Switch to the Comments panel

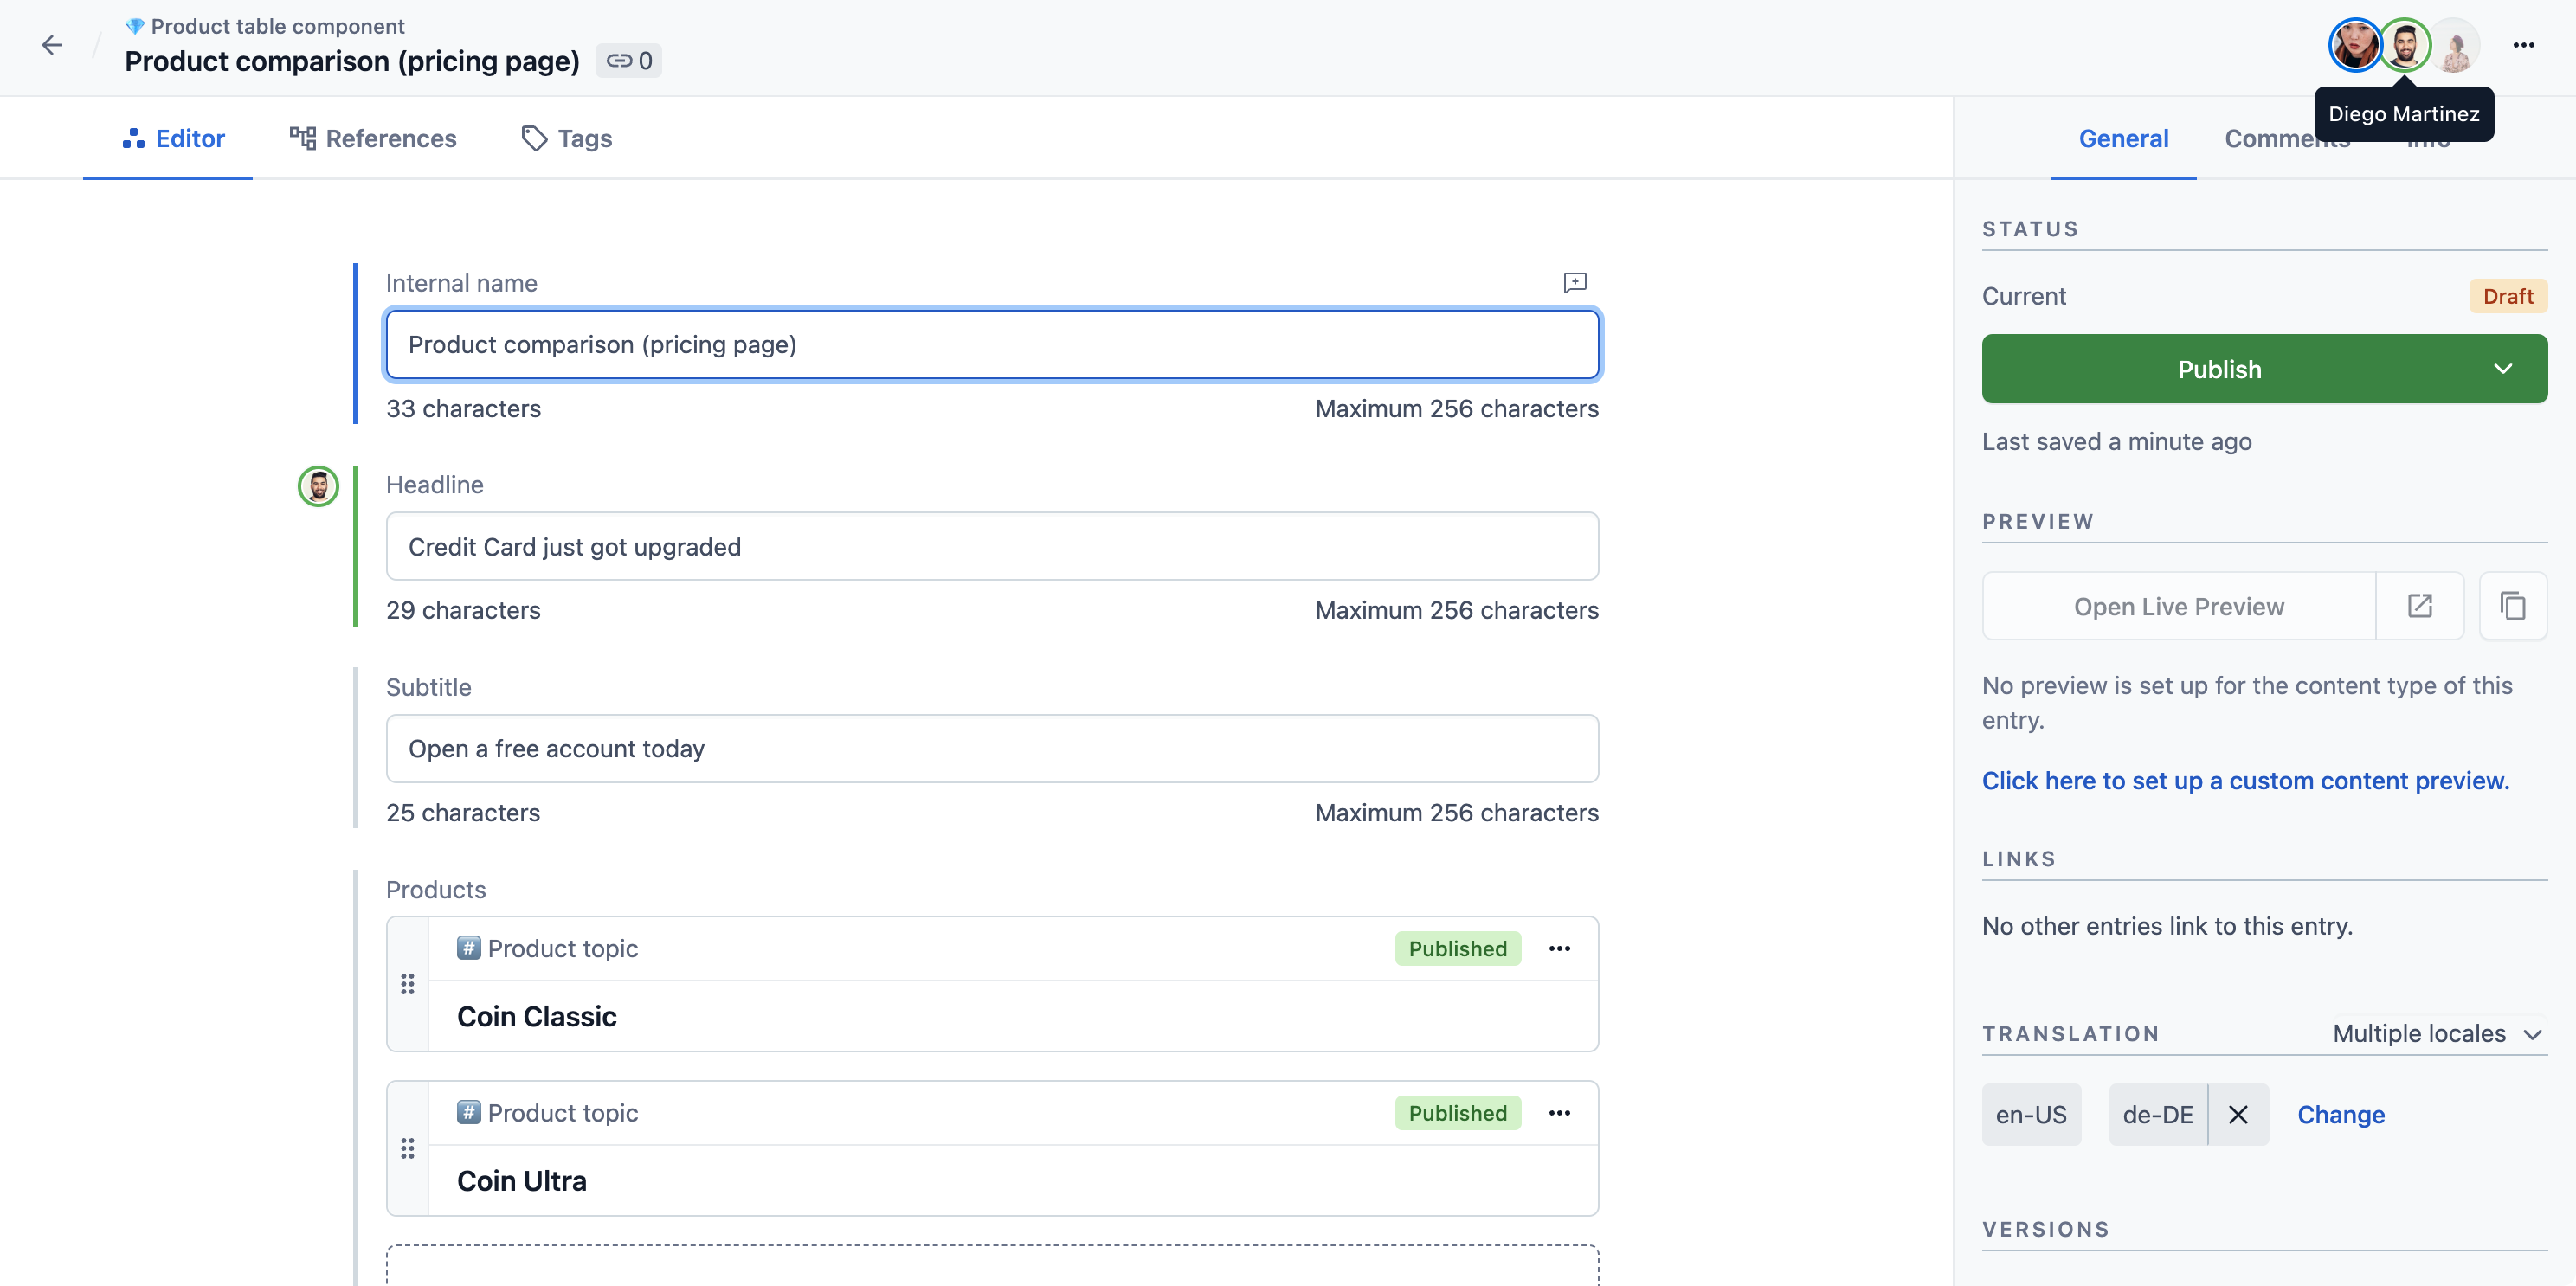(x=2287, y=138)
